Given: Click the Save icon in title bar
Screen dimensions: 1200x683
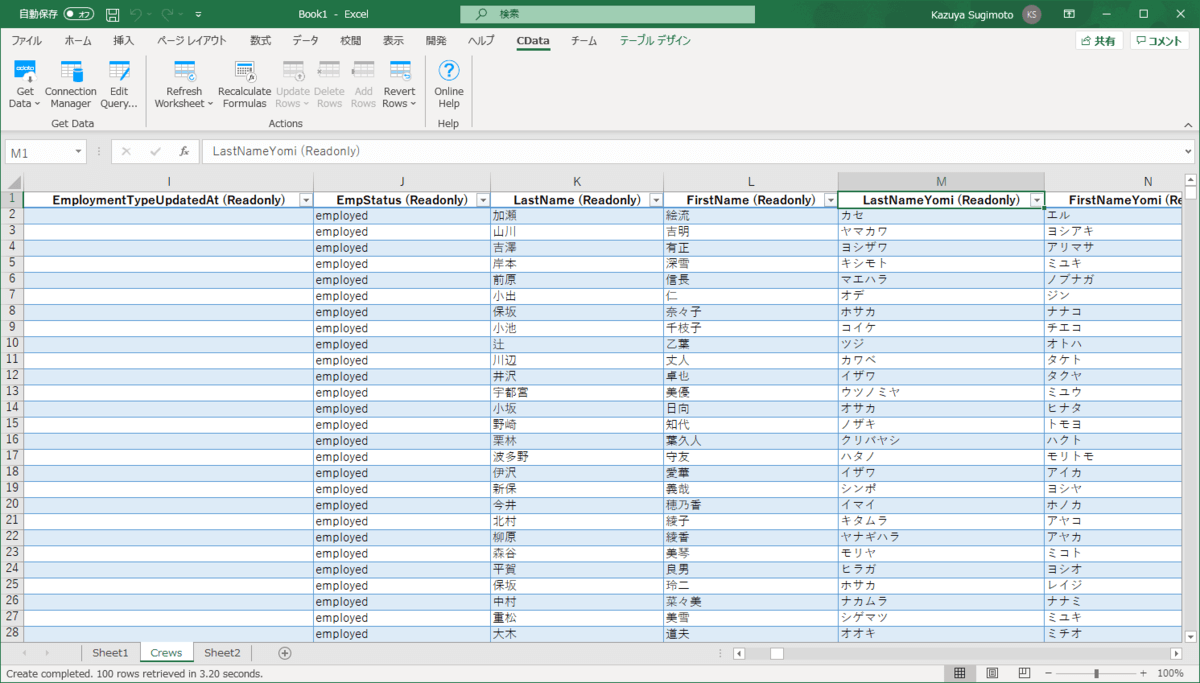Looking at the screenshot, I should tap(112, 15).
